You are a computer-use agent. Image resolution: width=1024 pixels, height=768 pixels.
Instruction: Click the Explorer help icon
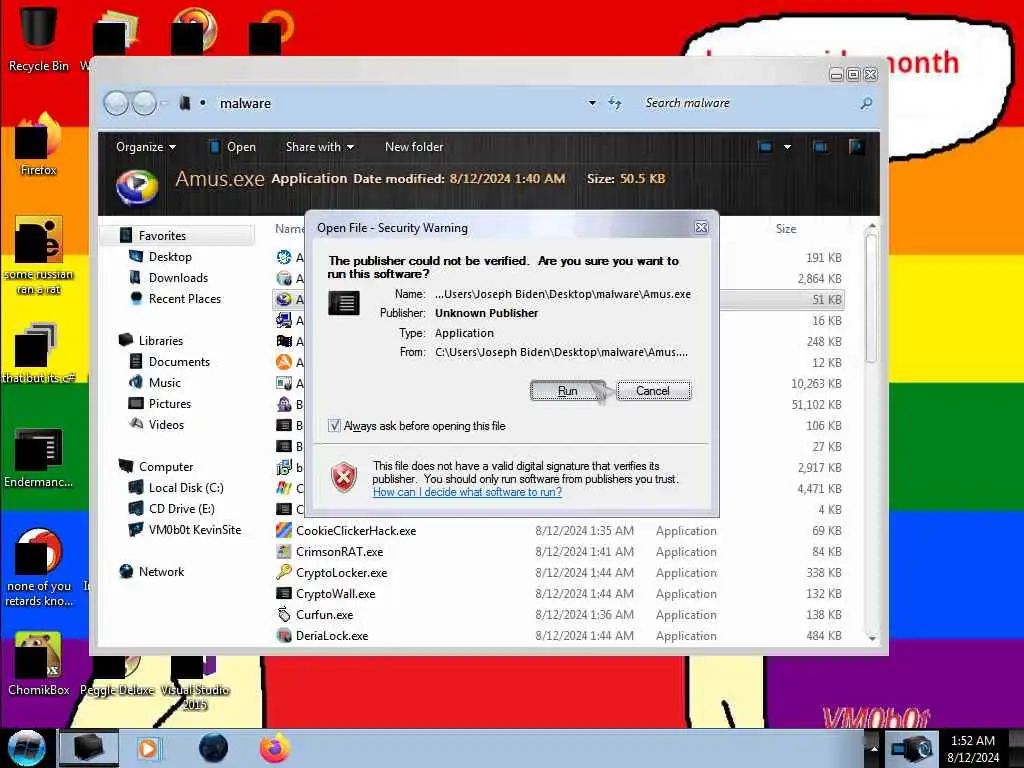pyautogui.click(x=856, y=147)
